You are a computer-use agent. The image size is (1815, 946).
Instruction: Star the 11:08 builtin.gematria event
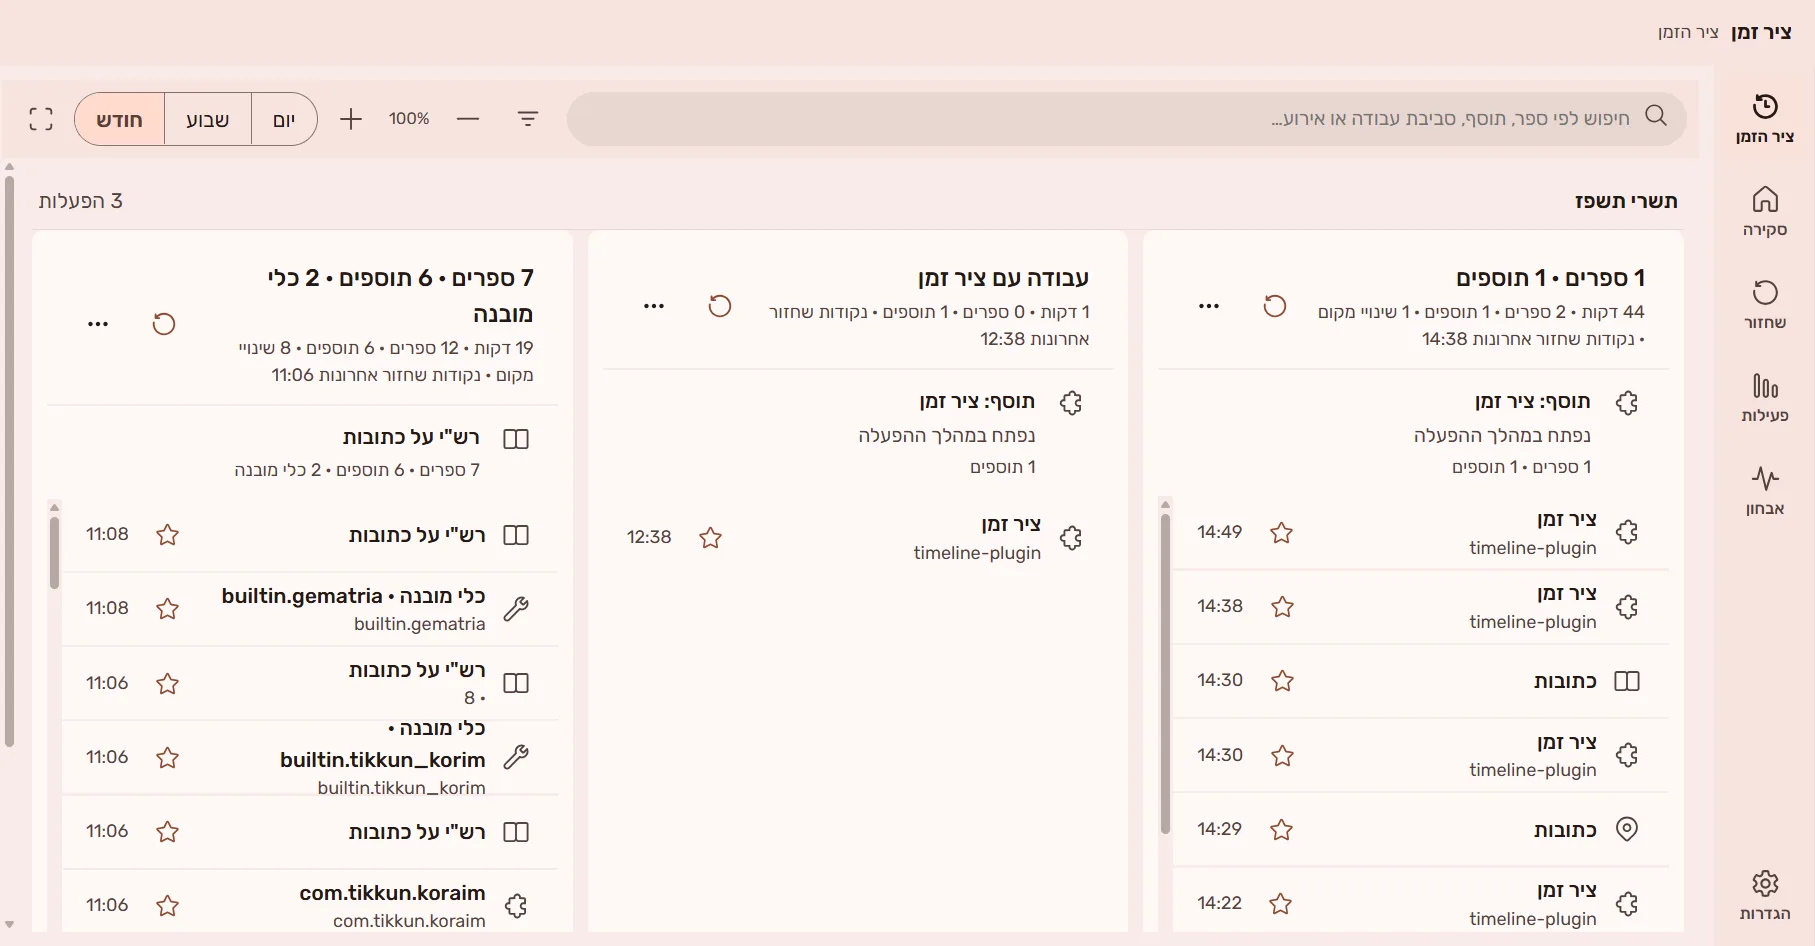168,609
